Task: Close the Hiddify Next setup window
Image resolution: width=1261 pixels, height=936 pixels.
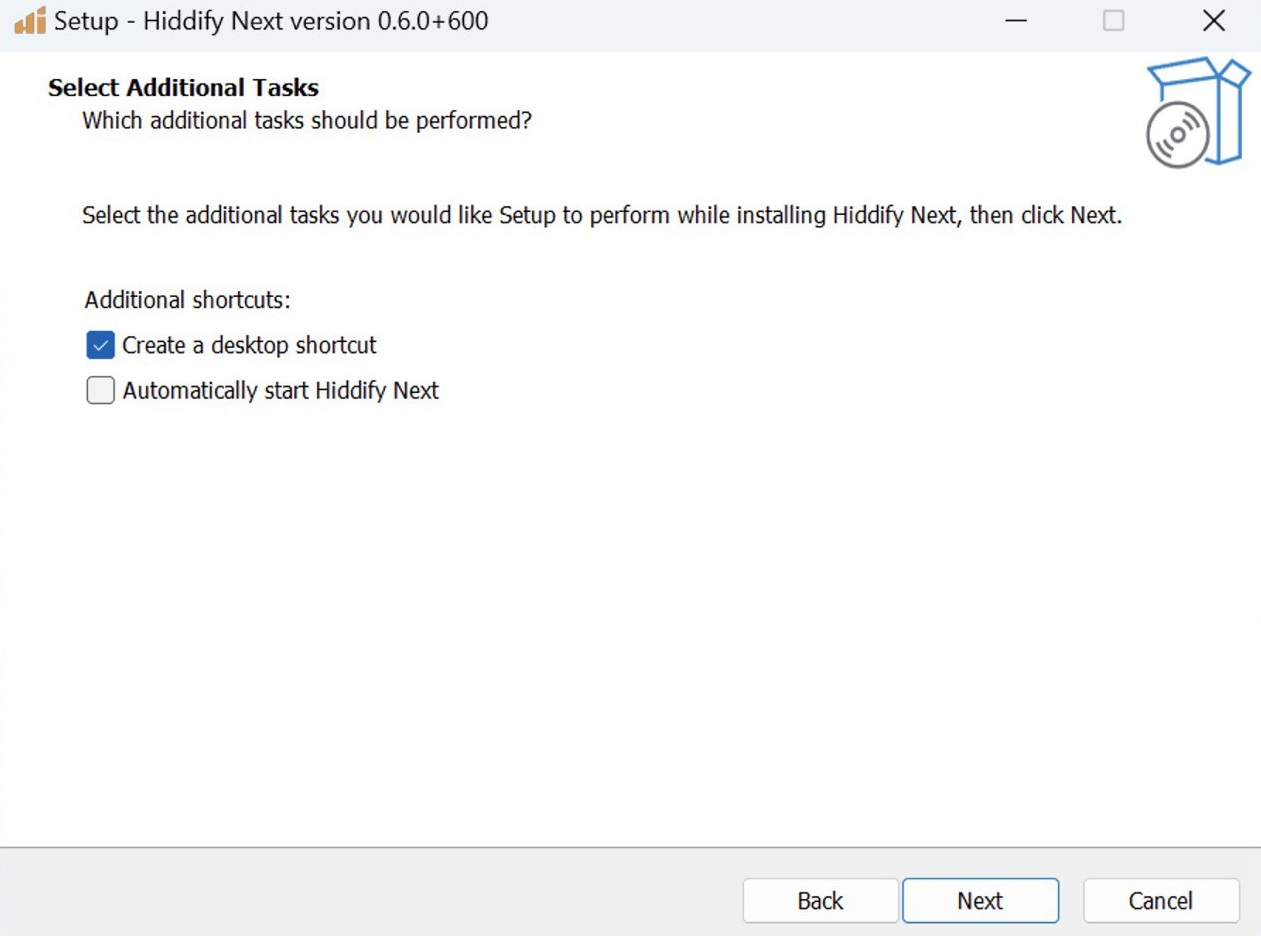Action: (x=1213, y=21)
